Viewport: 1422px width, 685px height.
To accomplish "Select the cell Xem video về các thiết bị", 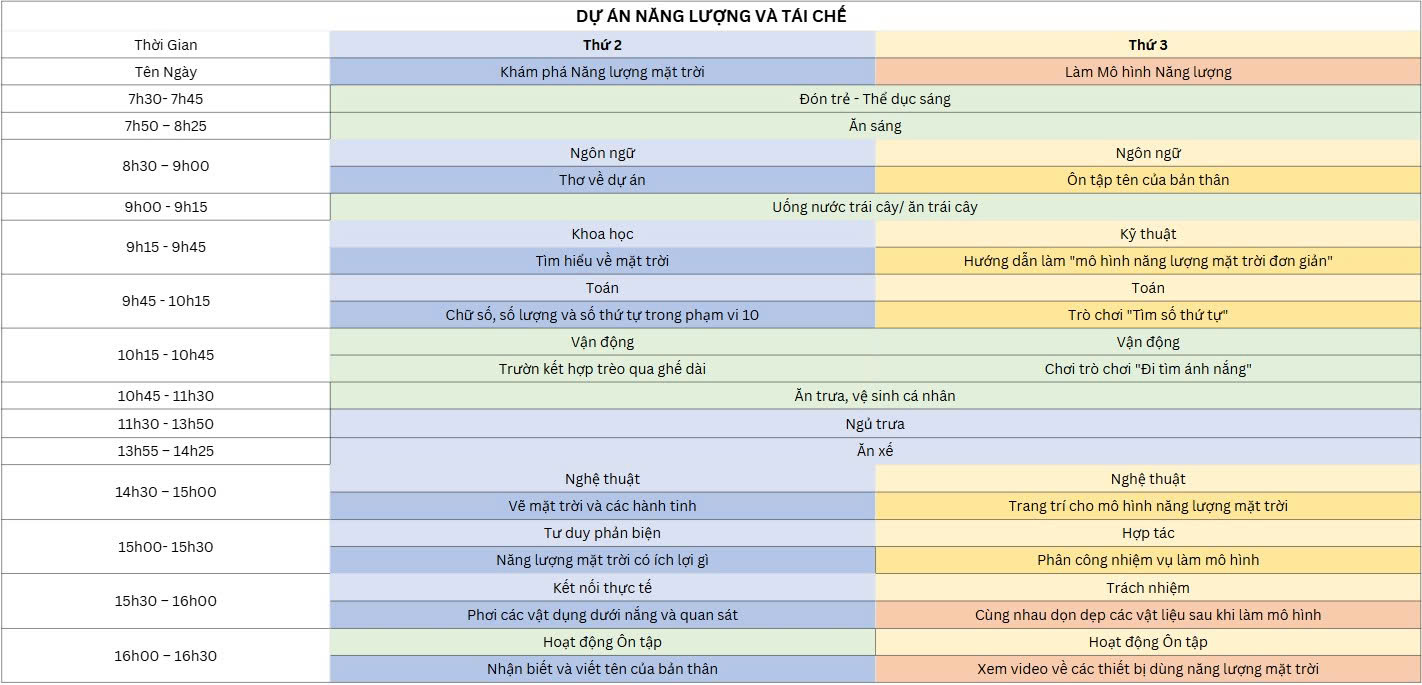I will [1148, 669].
